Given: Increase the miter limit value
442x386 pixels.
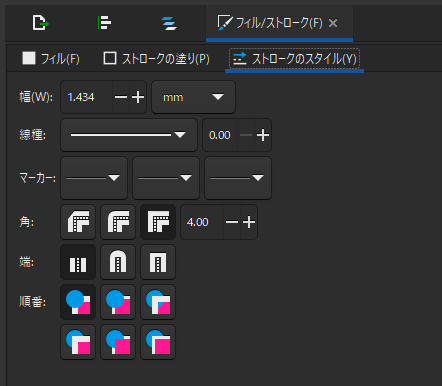Looking at the screenshot, I should [249, 222].
